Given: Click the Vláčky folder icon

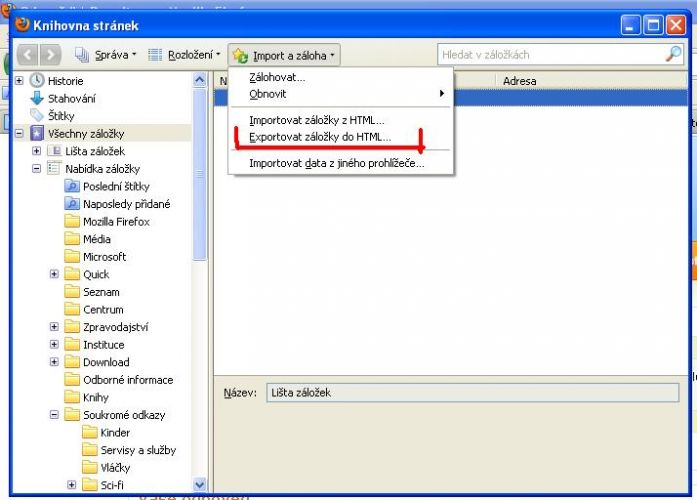Looking at the screenshot, I should 90,467.
